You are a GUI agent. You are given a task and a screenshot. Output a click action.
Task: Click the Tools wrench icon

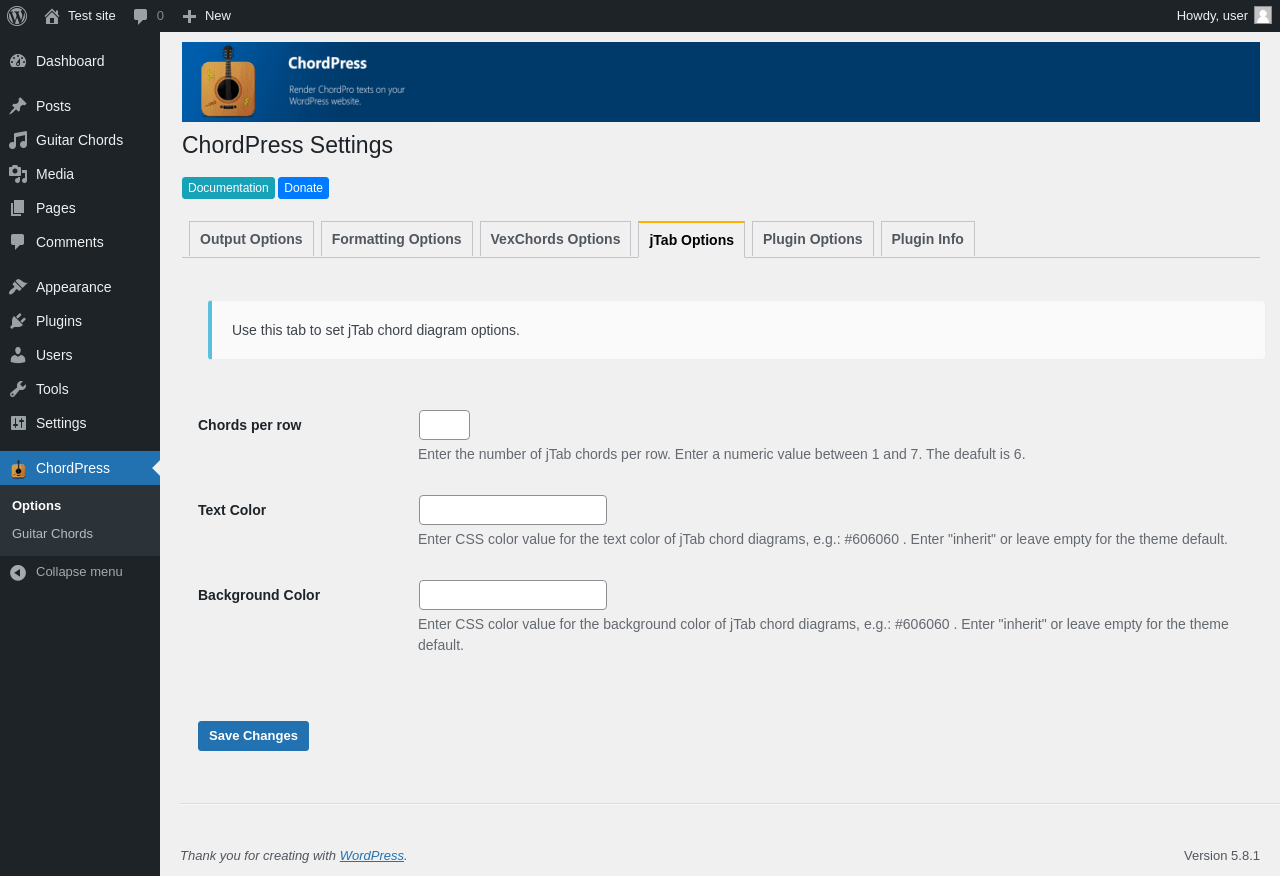[x=18, y=389]
